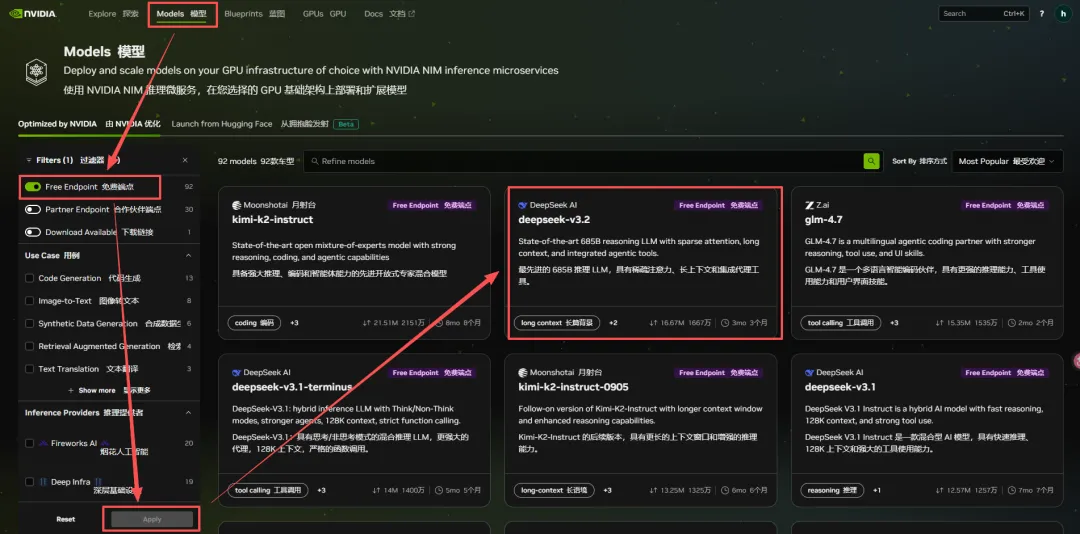This screenshot has height=534, width=1080.
Task: Open the Sort By Most Popular dropdown
Action: tap(1007, 161)
